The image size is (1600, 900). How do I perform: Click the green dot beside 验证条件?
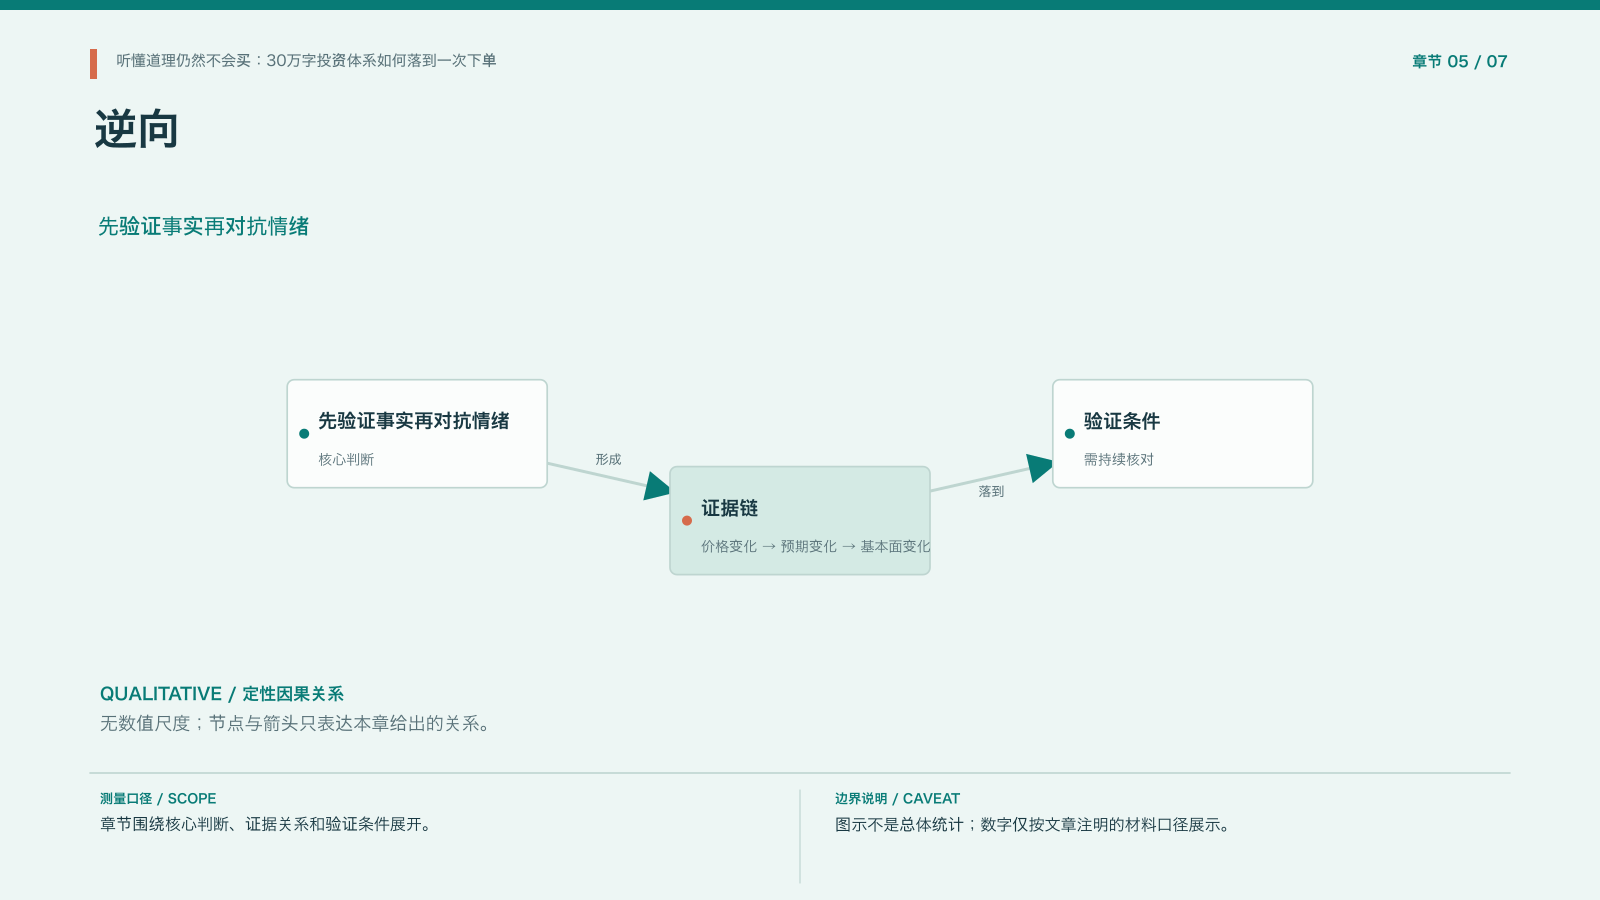click(x=1070, y=434)
